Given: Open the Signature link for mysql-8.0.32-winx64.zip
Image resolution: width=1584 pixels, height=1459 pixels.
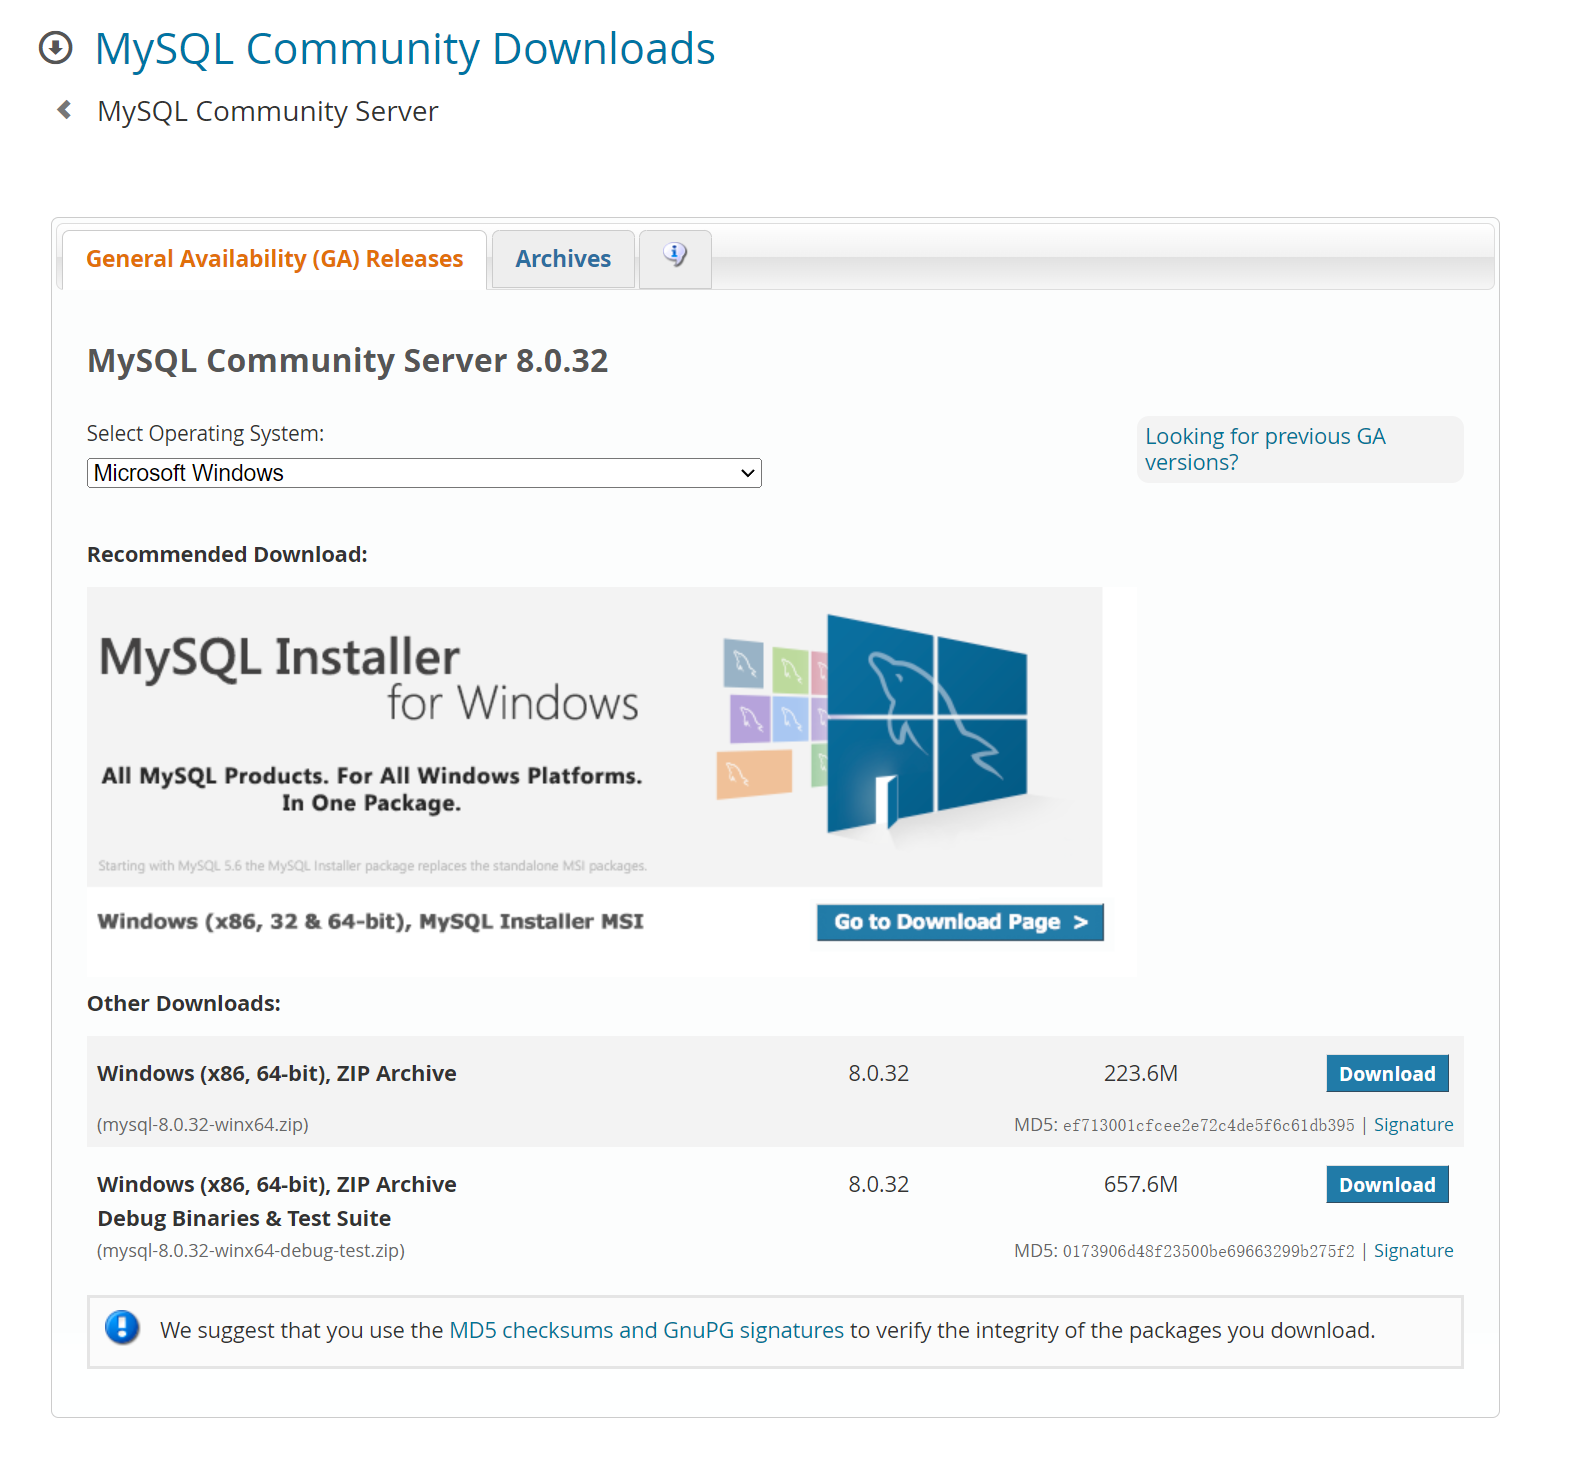Looking at the screenshot, I should click(x=1412, y=1125).
